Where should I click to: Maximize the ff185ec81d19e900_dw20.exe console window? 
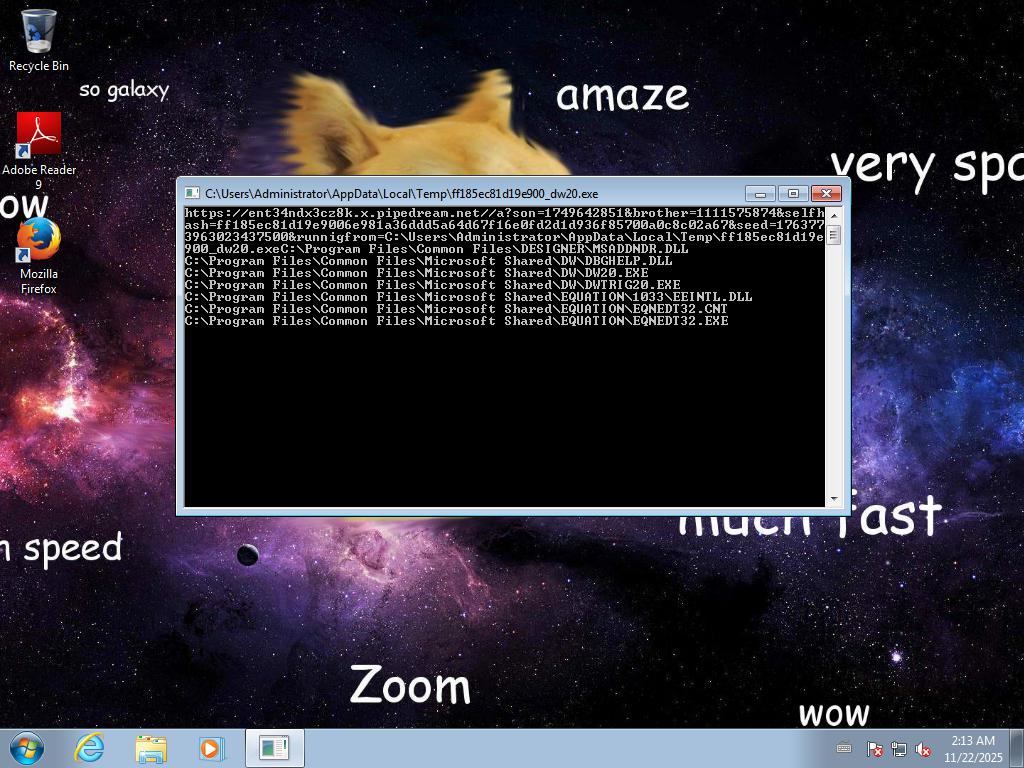[x=793, y=193]
